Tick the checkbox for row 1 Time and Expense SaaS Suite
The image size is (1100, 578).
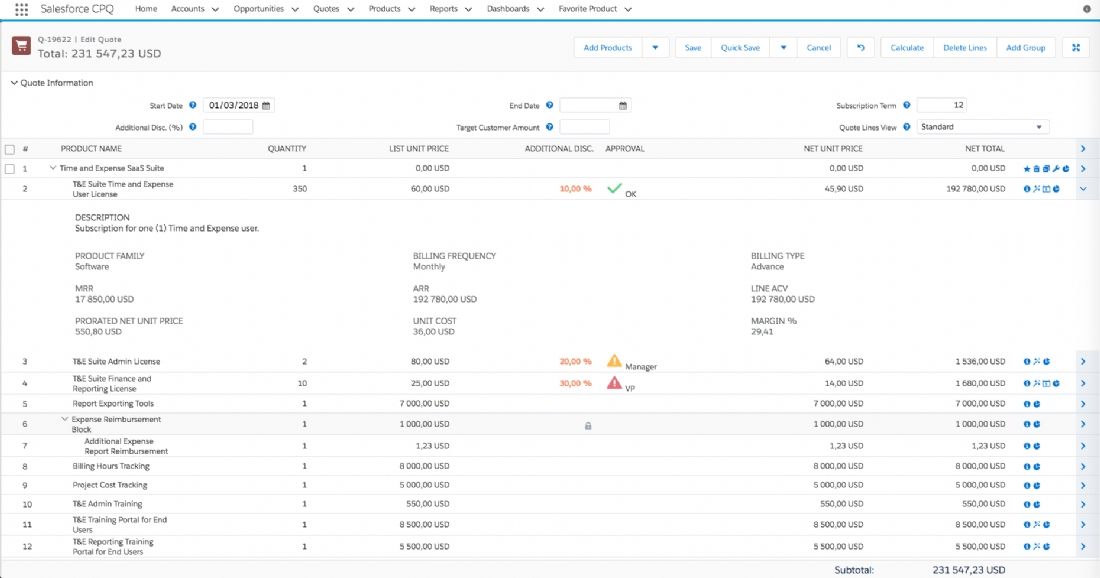(x=10, y=169)
